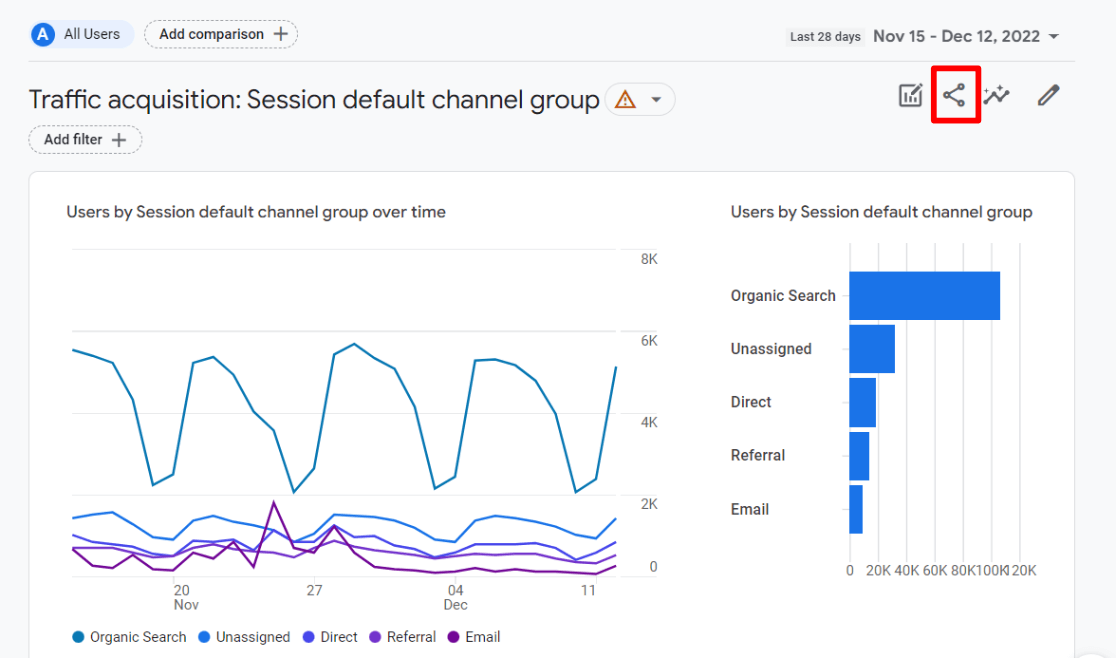Open the Share this report icon
The height and width of the screenshot is (658, 1116).
tap(955, 95)
